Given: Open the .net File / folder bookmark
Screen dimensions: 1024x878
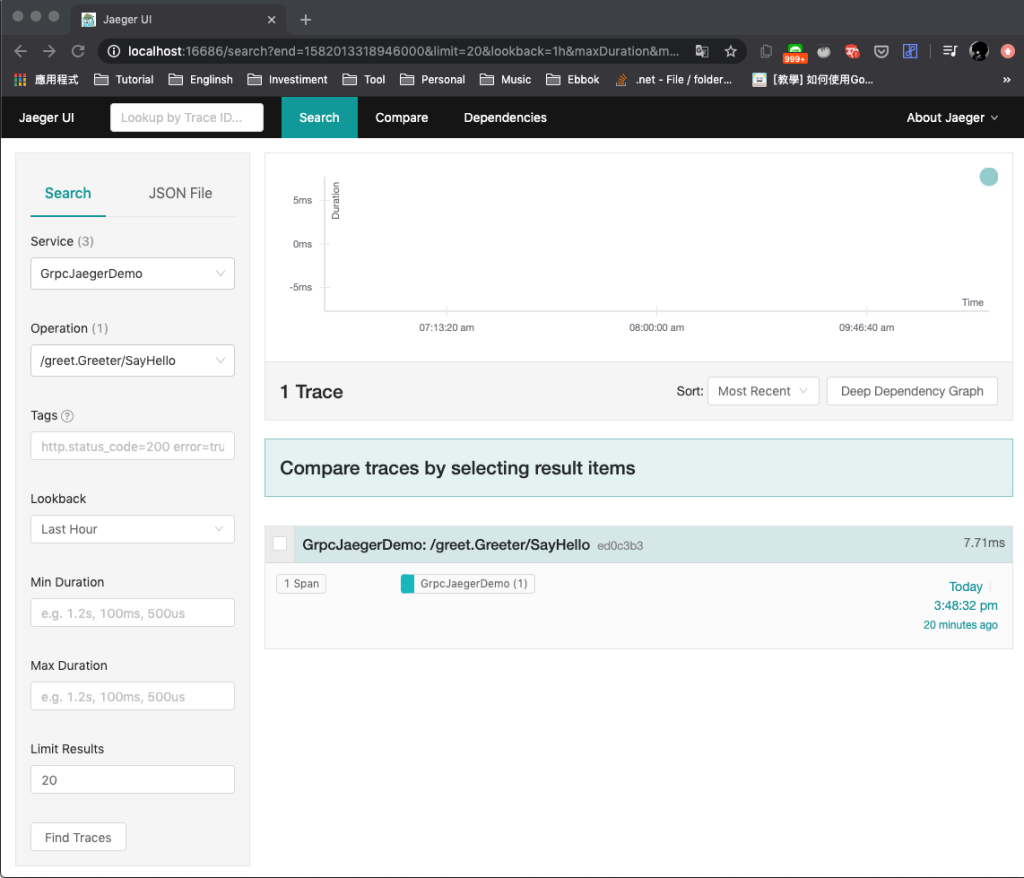Looking at the screenshot, I should pos(673,80).
